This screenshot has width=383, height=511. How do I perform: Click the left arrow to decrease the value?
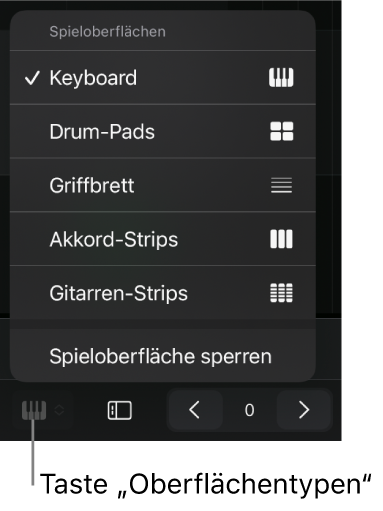pyautogui.click(x=195, y=410)
